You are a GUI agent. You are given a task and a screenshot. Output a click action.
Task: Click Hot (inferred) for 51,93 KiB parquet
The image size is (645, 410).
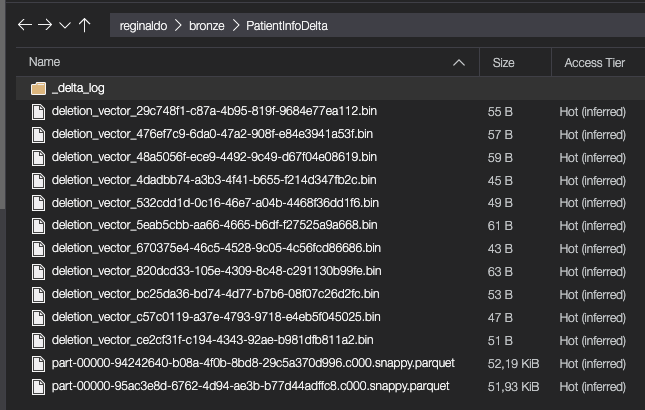click(592, 387)
